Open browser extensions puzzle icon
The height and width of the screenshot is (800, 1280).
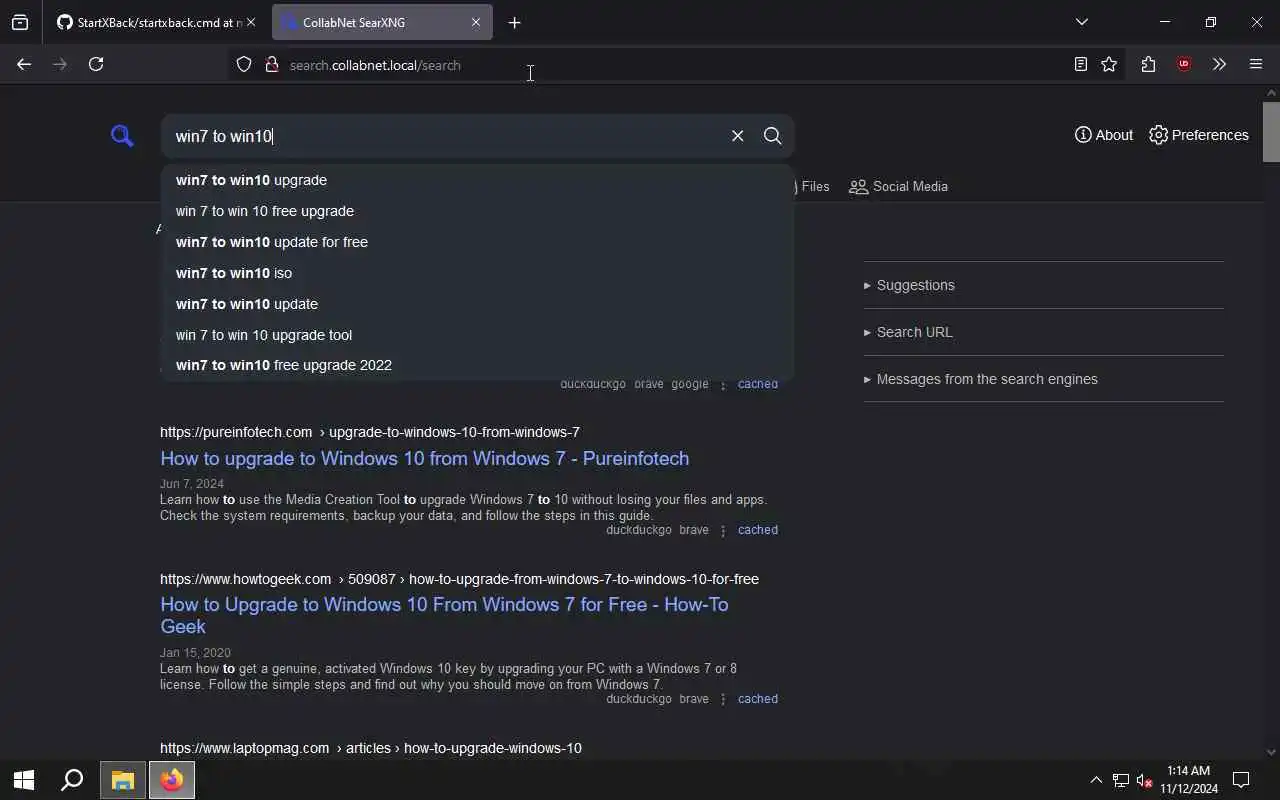point(1148,64)
